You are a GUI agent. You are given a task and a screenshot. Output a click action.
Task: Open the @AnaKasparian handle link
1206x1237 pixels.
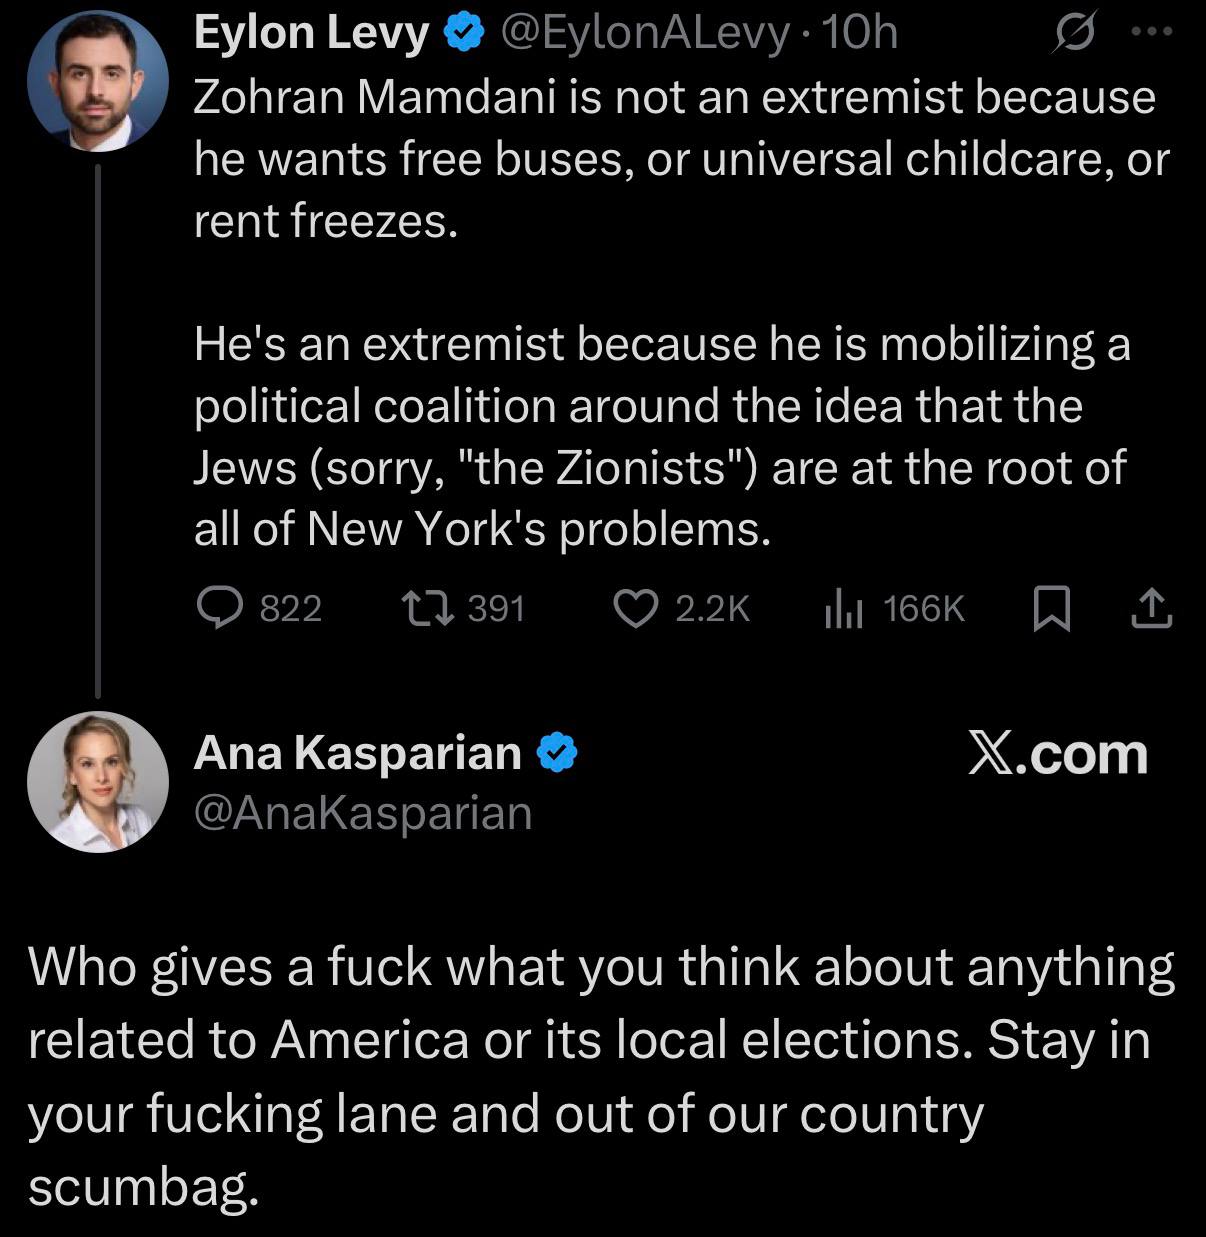362,813
